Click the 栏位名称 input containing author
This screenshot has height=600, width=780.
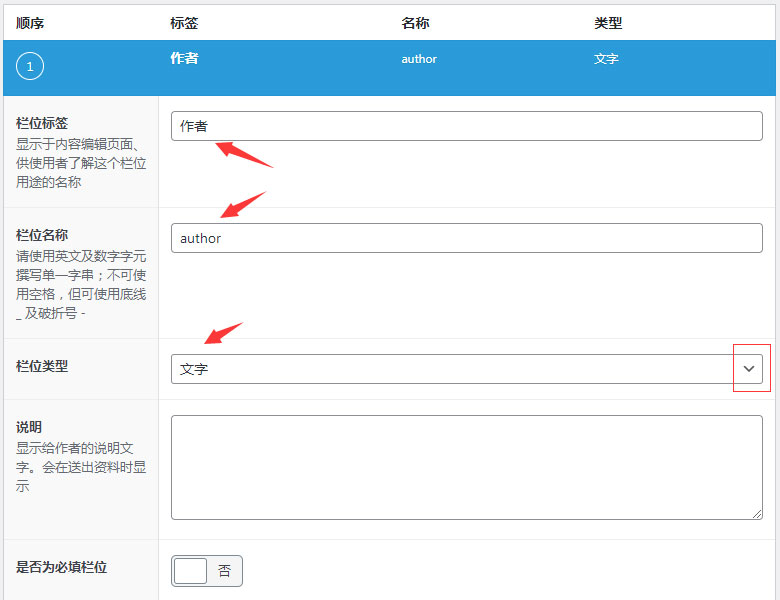tap(466, 238)
